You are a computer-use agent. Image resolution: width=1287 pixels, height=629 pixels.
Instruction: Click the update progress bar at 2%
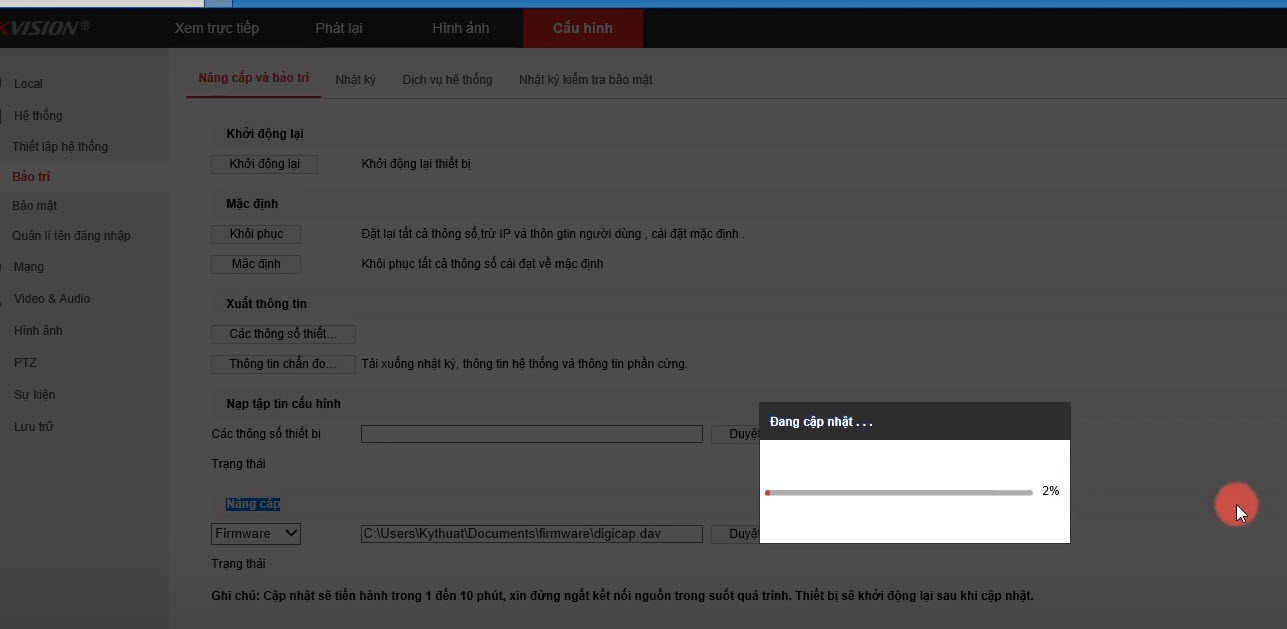[x=898, y=493]
